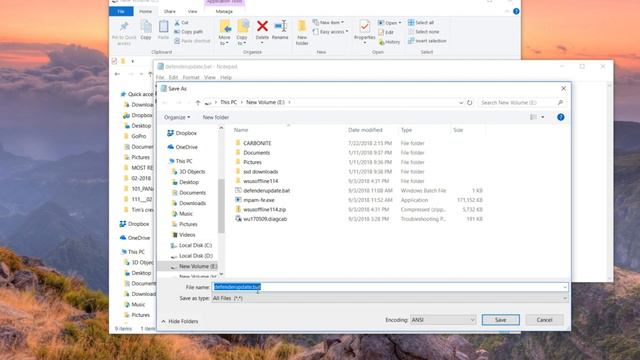Image resolution: width=640 pixels, height=360 pixels.
Task: Click the New folder icon in Explorer ribbon
Action: (302, 27)
